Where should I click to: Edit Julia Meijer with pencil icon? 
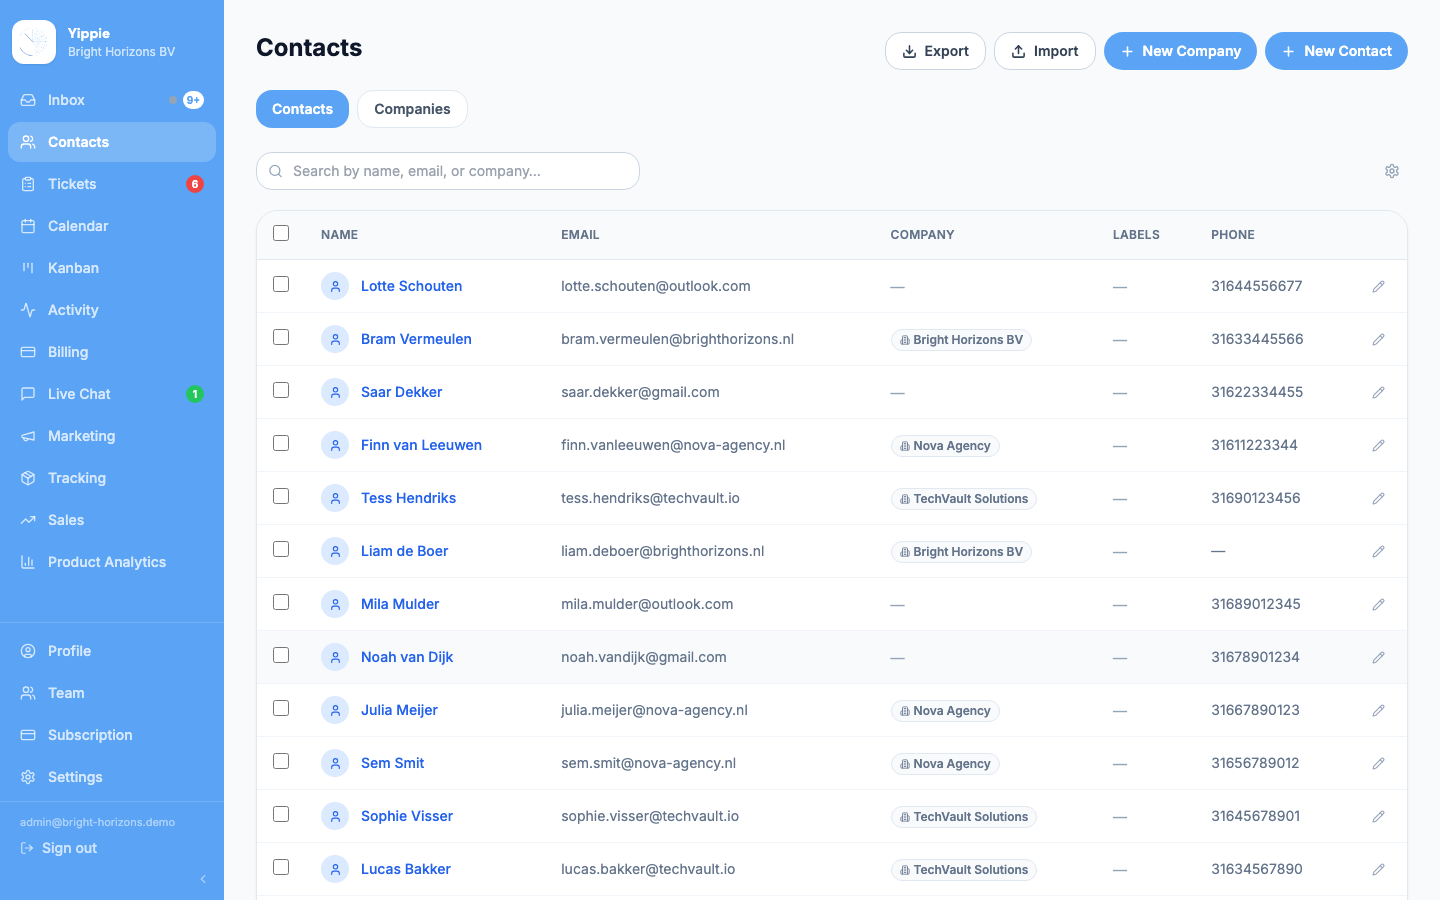[x=1378, y=710]
